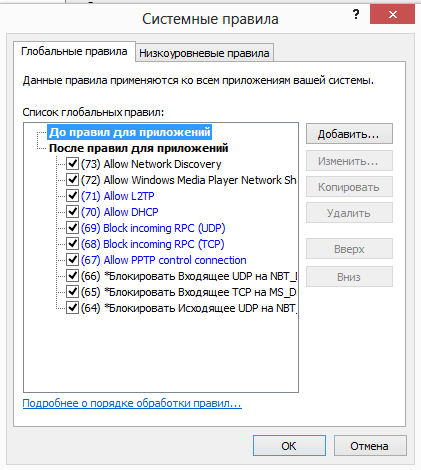Select the До правил для приложений node
The width and height of the screenshot is (421, 470).
(x=130, y=132)
